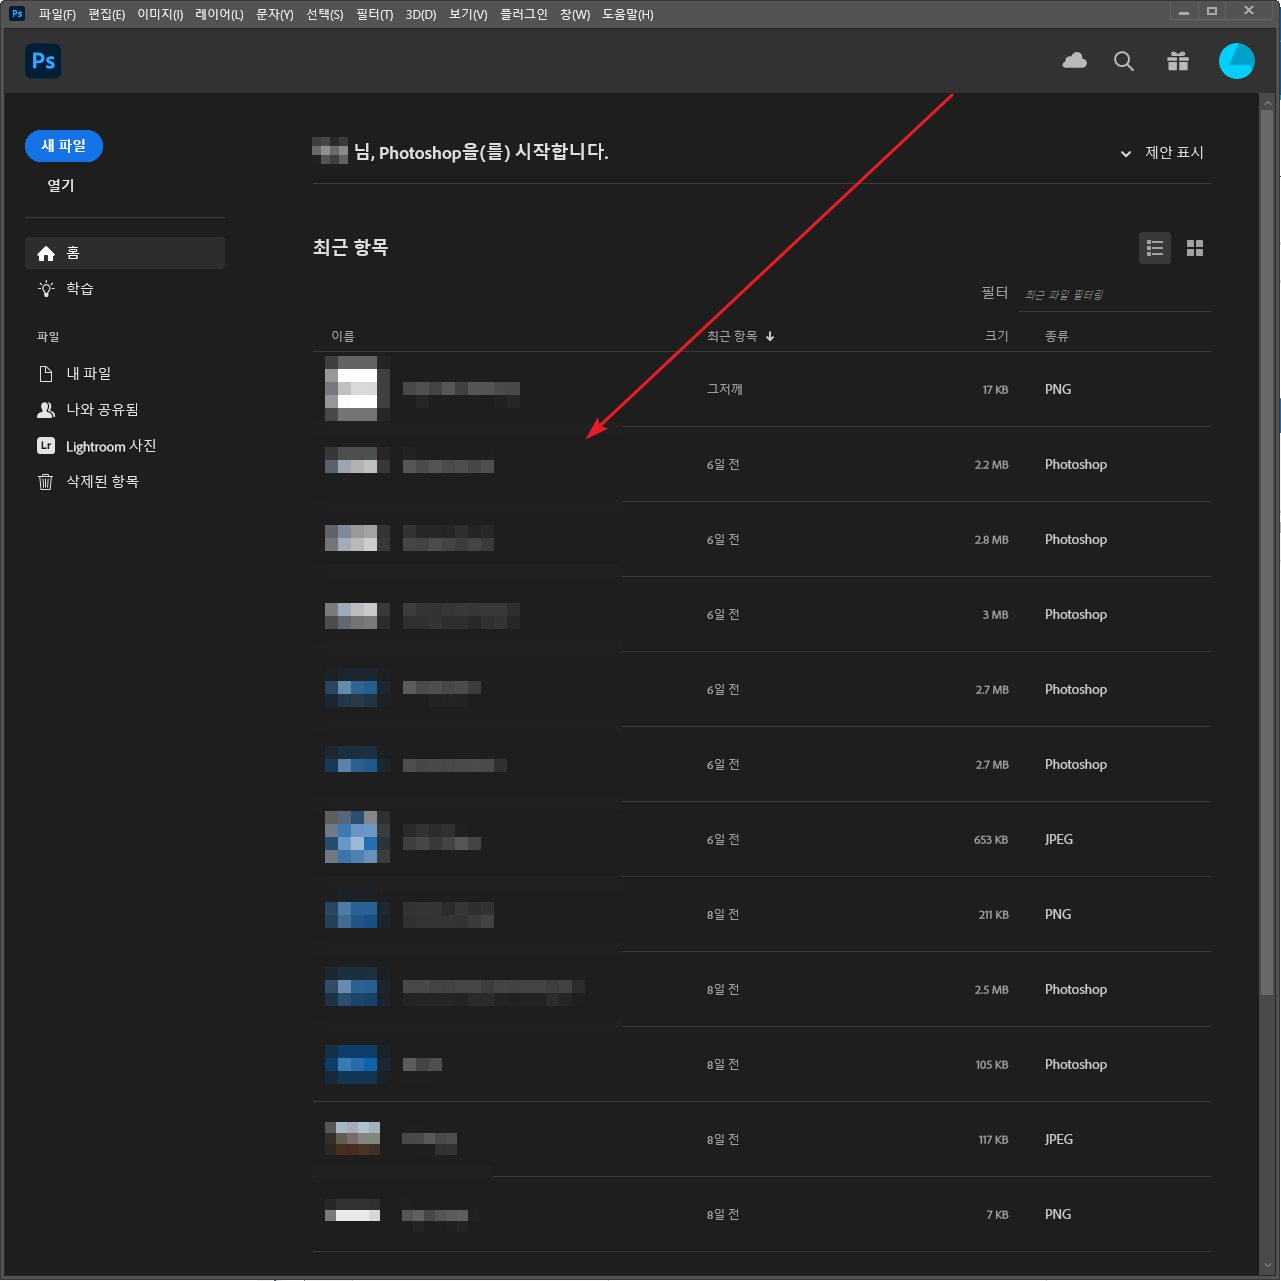Open the What's New gift icon
Image resolution: width=1281 pixels, height=1281 pixels.
pyautogui.click(x=1178, y=61)
